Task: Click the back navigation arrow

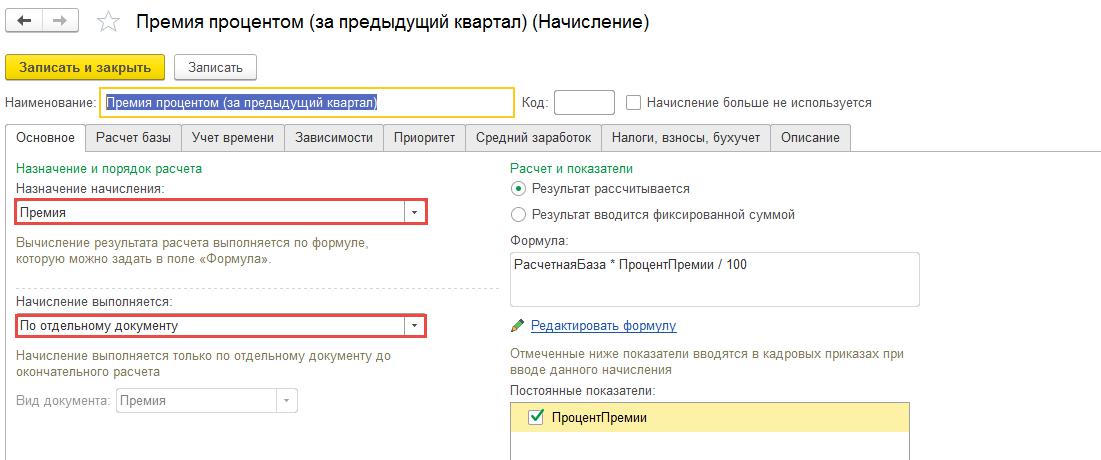Action: pyautogui.click(x=25, y=21)
